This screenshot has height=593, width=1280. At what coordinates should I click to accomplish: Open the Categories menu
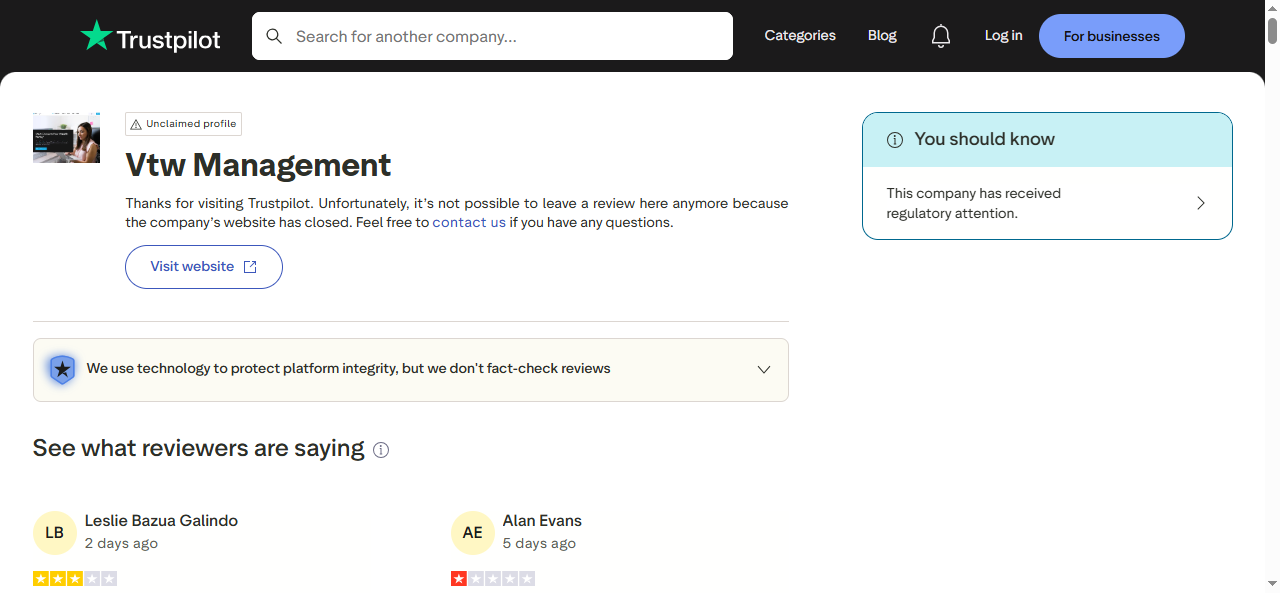coord(800,36)
